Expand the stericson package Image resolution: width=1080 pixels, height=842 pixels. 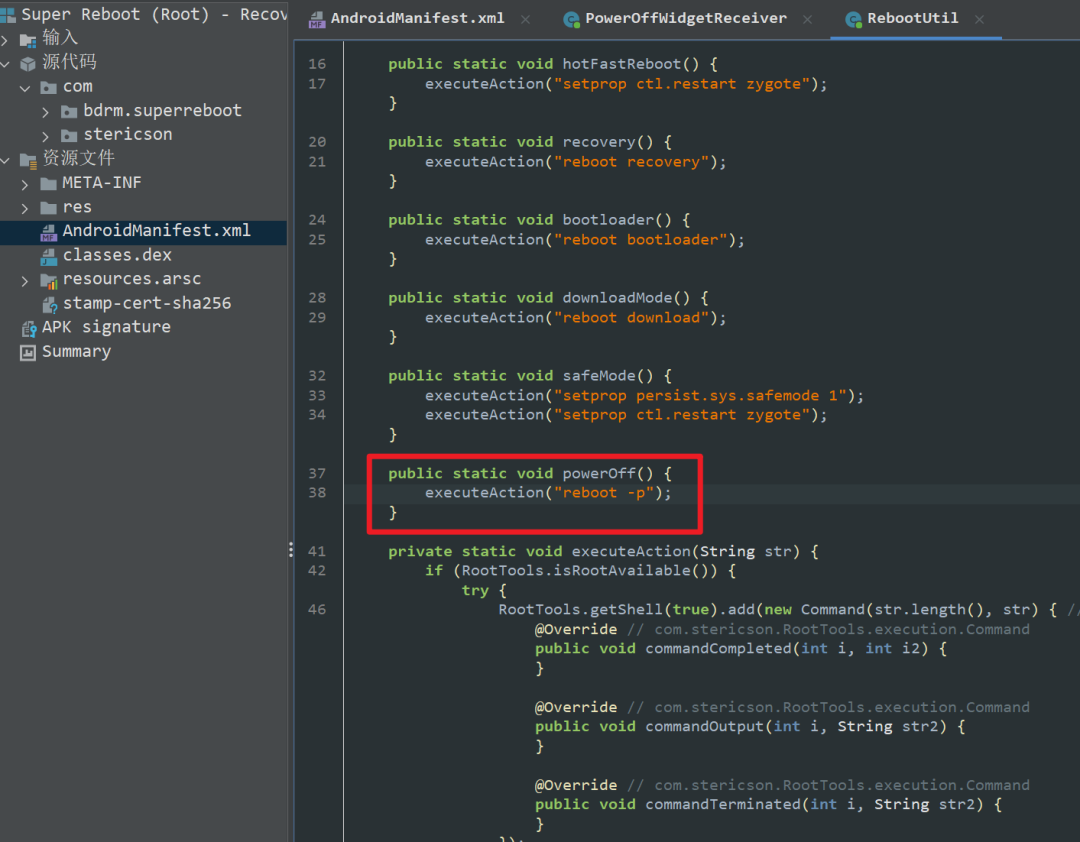[45, 136]
